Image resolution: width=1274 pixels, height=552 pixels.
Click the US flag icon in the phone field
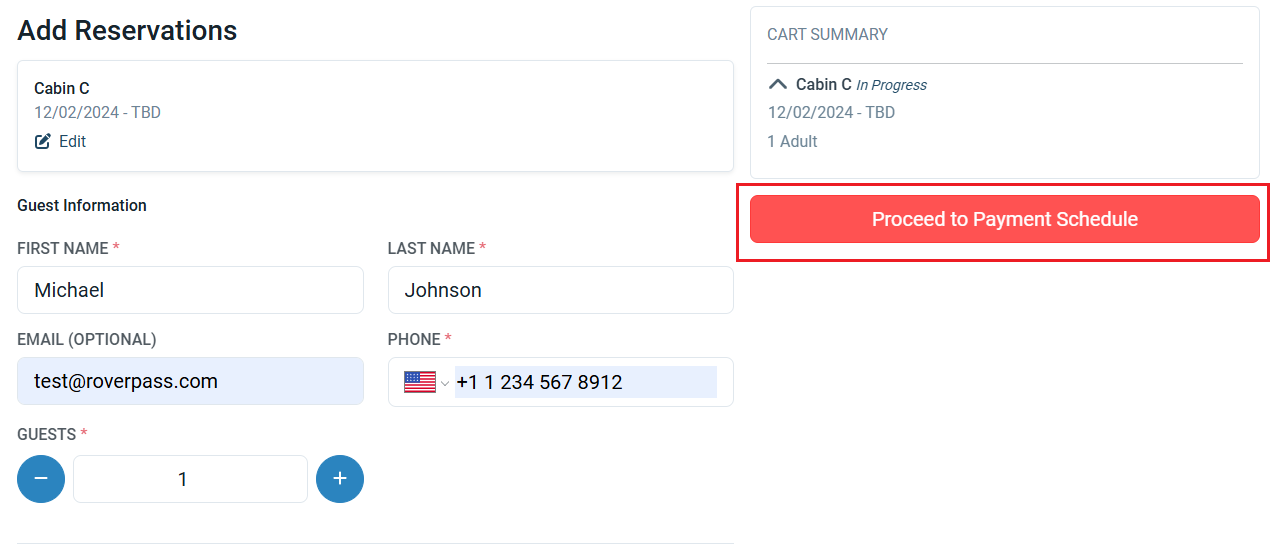coord(420,382)
